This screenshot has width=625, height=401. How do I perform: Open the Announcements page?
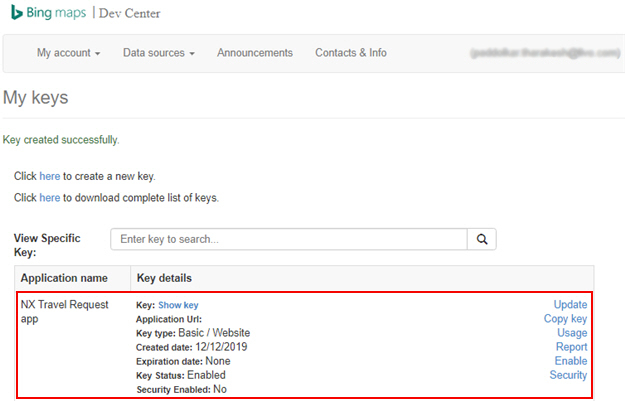[255, 53]
